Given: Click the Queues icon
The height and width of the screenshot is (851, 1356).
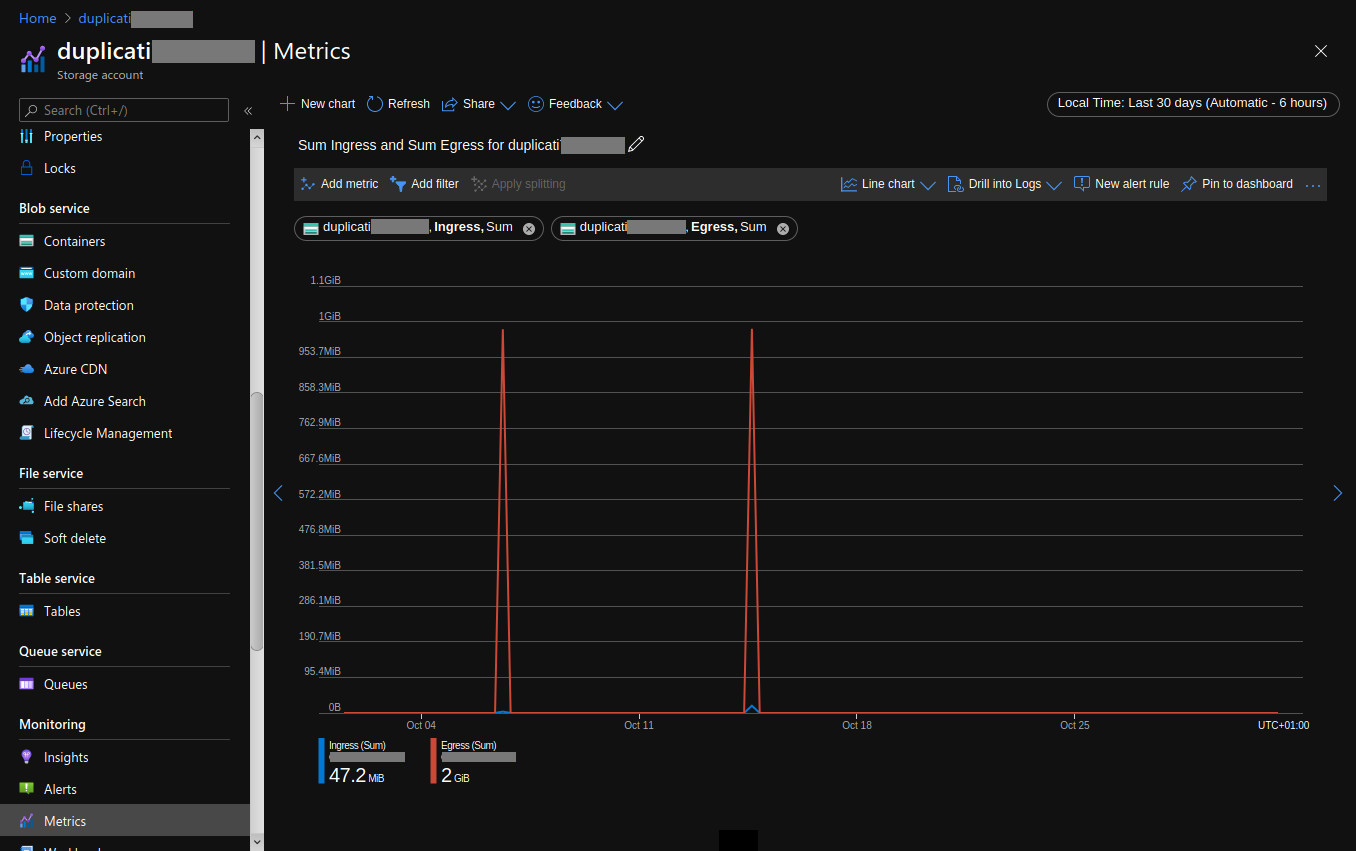Looking at the screenshot, I should click(27, 684).
